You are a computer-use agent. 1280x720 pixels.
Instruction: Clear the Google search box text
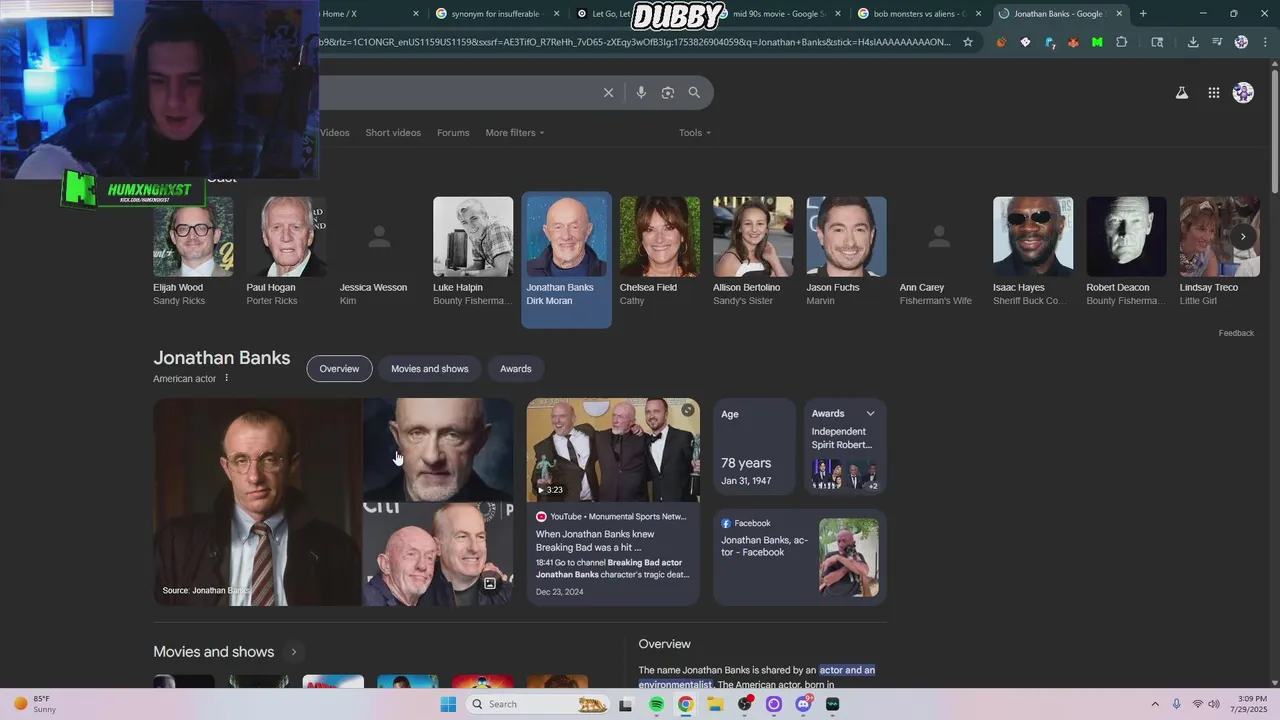coord(608,93)
